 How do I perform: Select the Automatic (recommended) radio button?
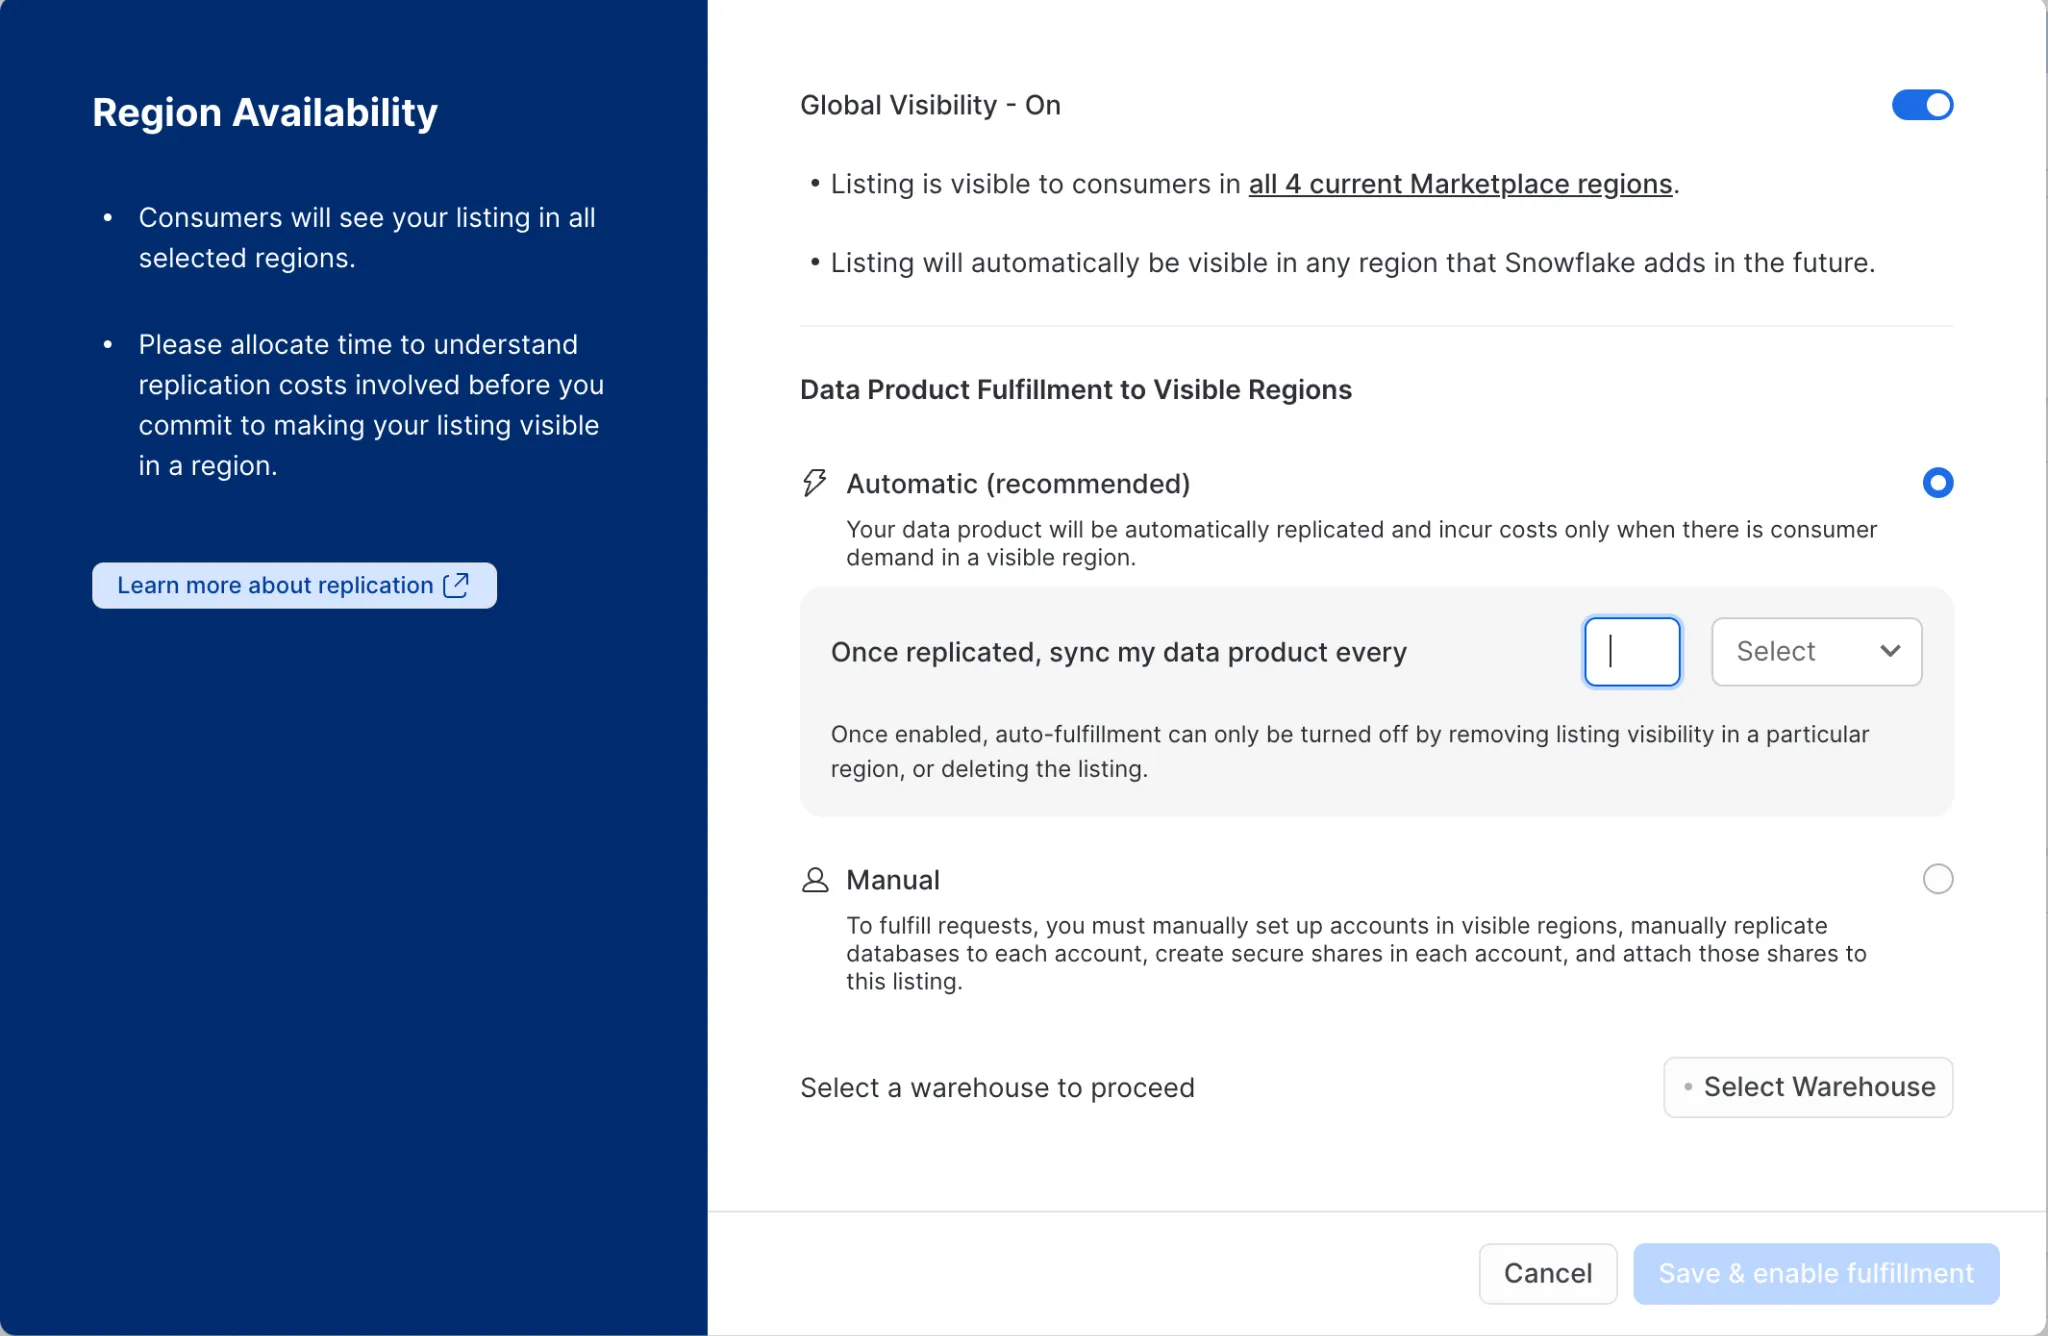tap(1937, 483)
